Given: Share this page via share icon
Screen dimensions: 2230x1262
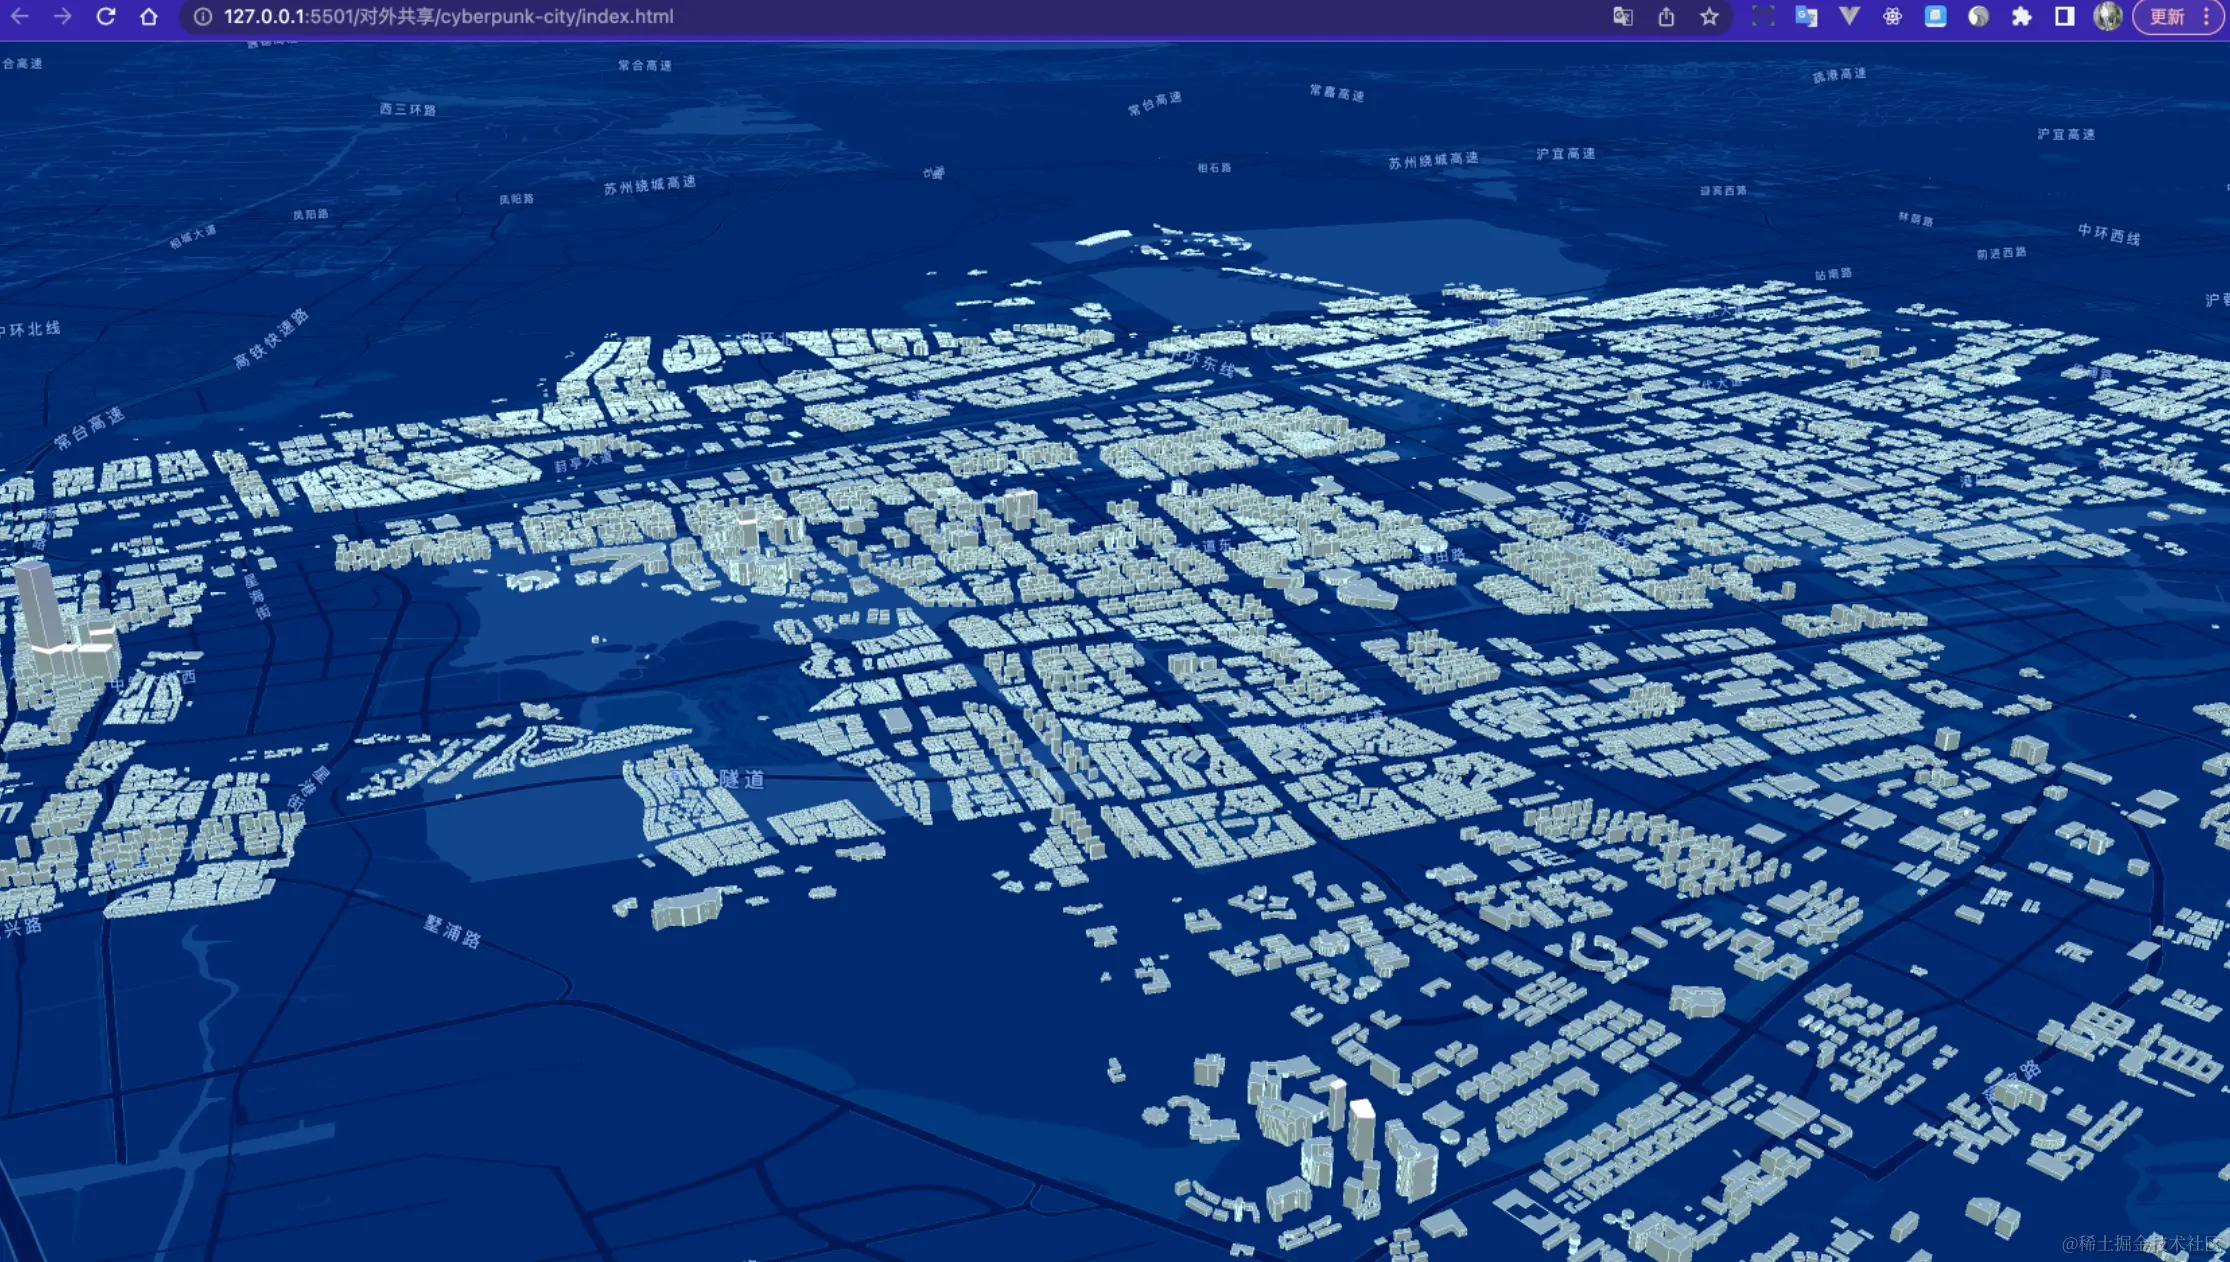Looking at the screenshot, I should (x=1666, y=16).
